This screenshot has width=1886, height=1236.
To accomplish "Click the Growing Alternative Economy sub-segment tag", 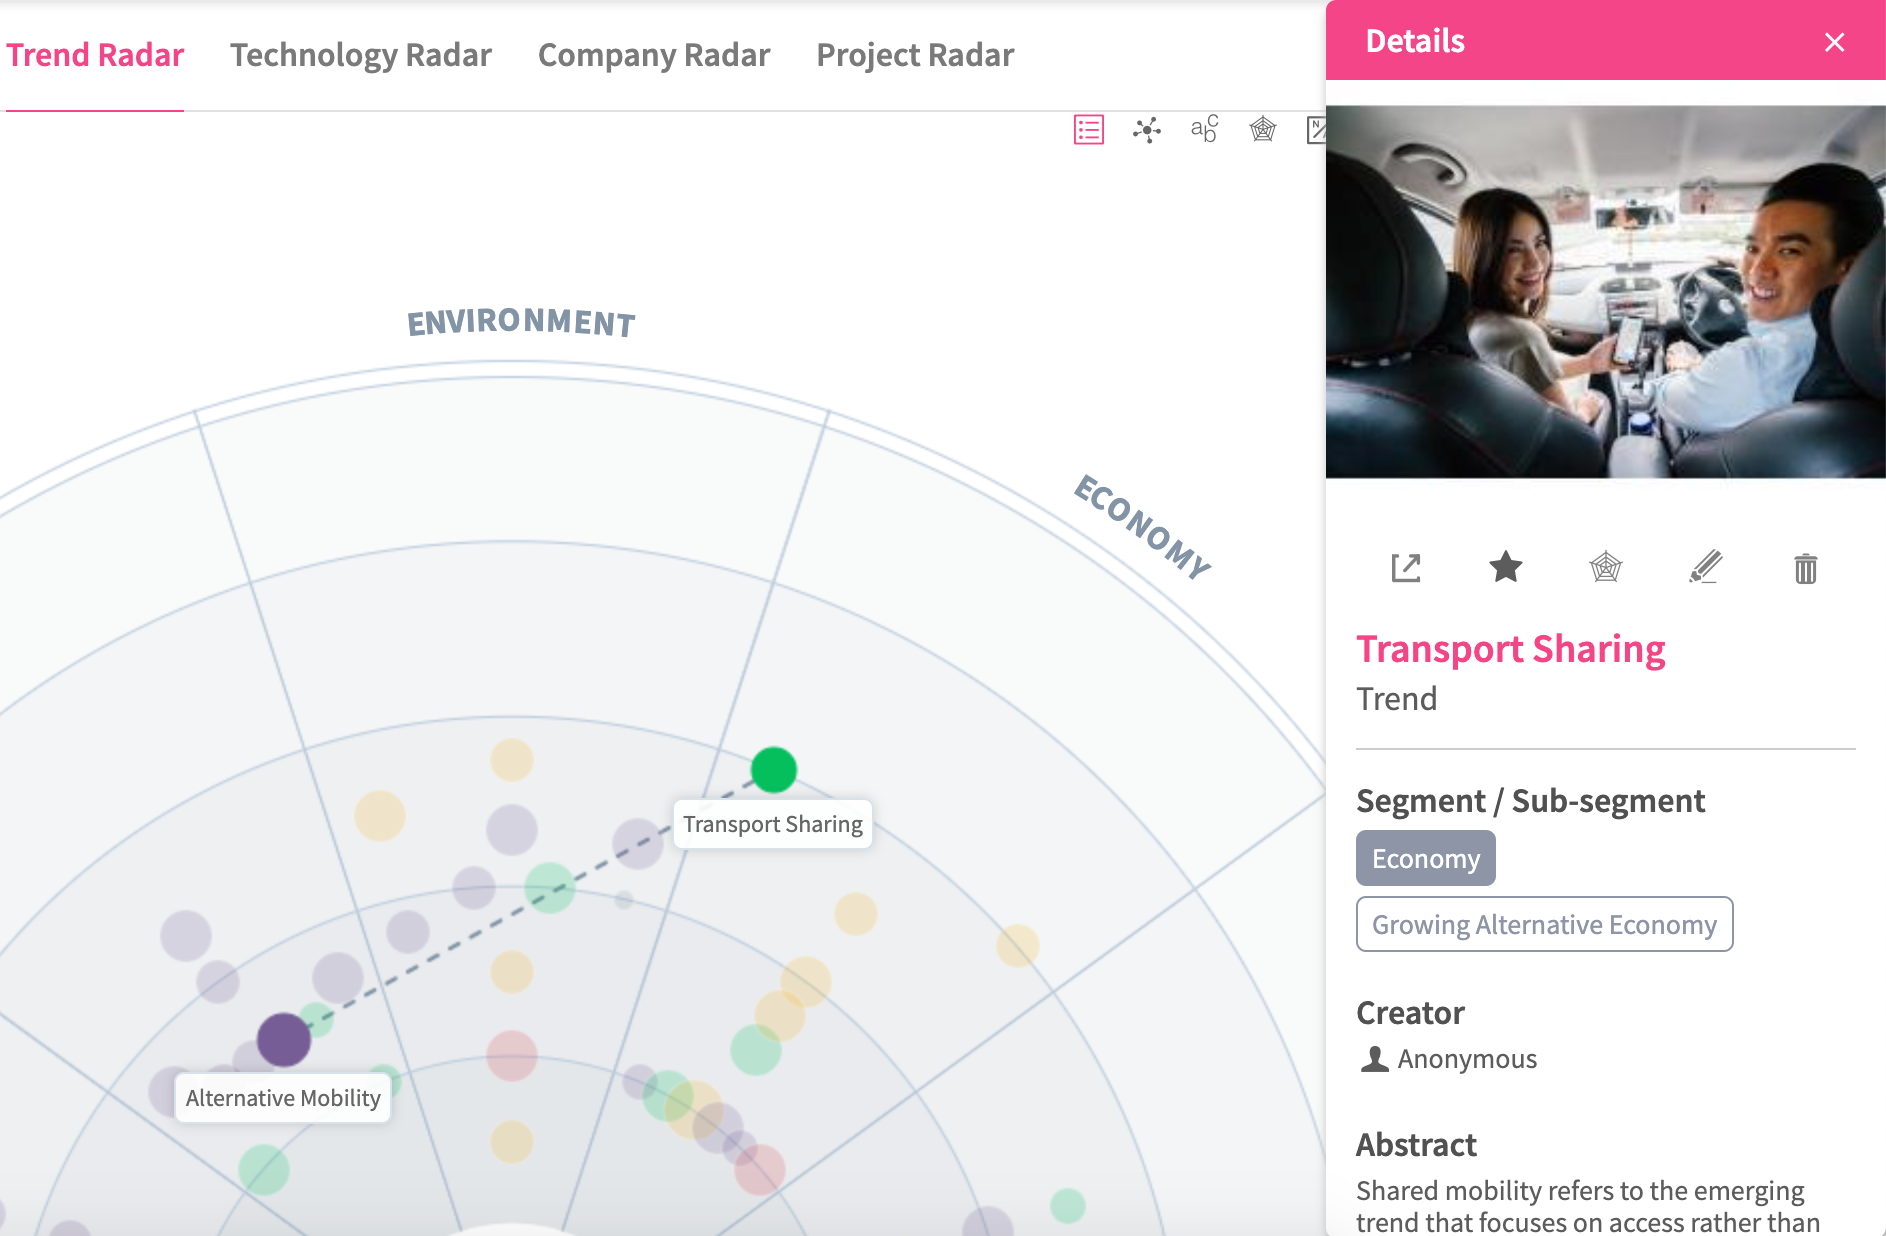I will (1543, 925).
